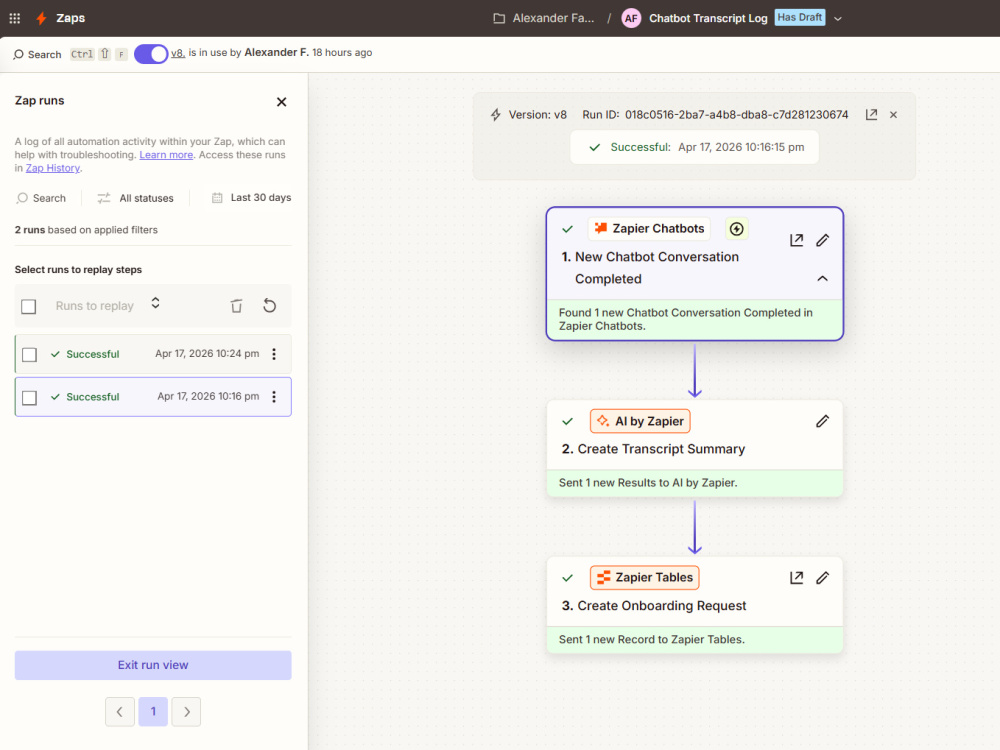Open the v8 version link
This screenshot has width=1000, height=750.
(x=177, y=53)
